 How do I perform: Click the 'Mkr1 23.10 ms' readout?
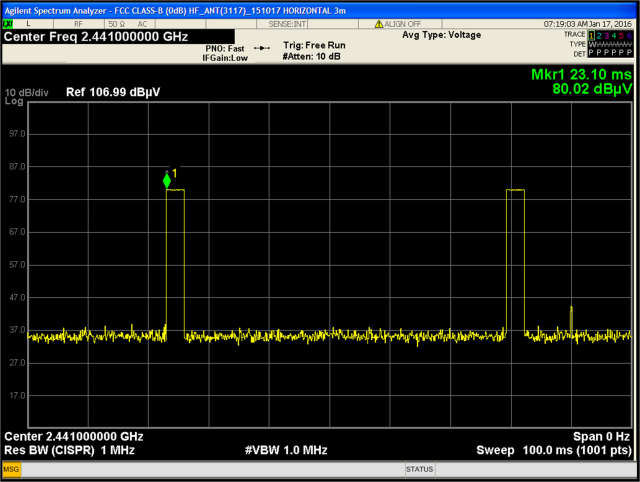tap(581, 74)
